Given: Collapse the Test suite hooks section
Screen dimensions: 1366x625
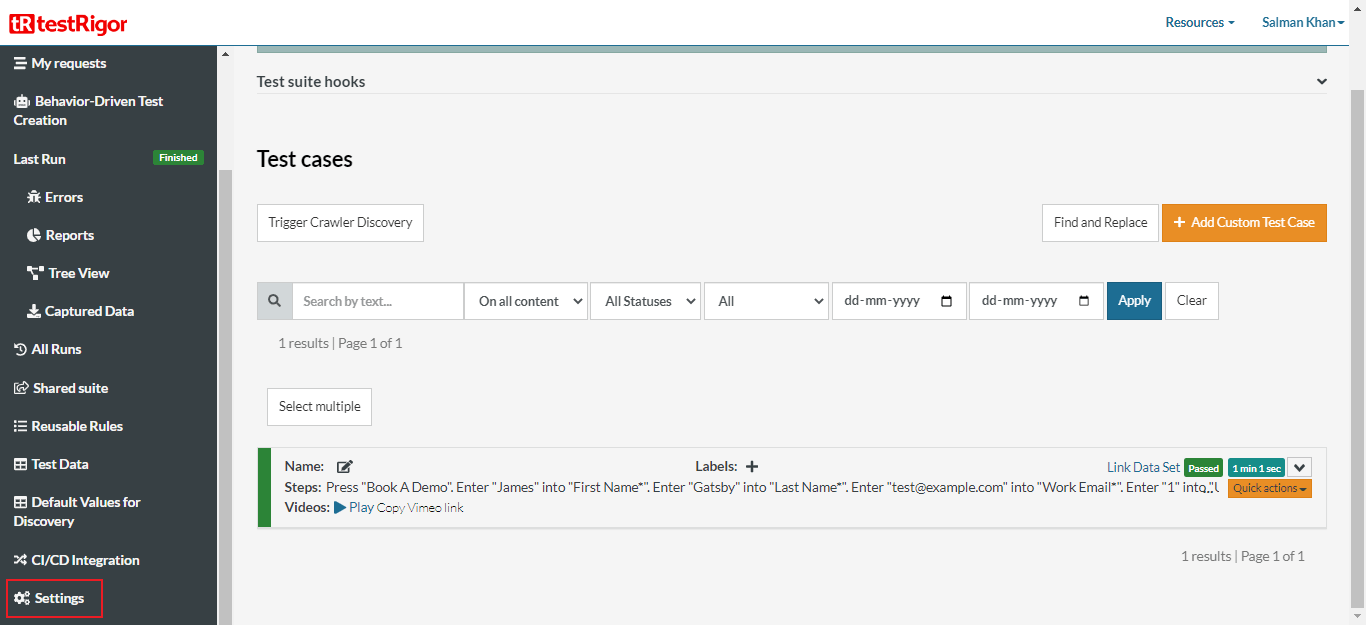Looking at the screenshot, I should [1321, 81].
